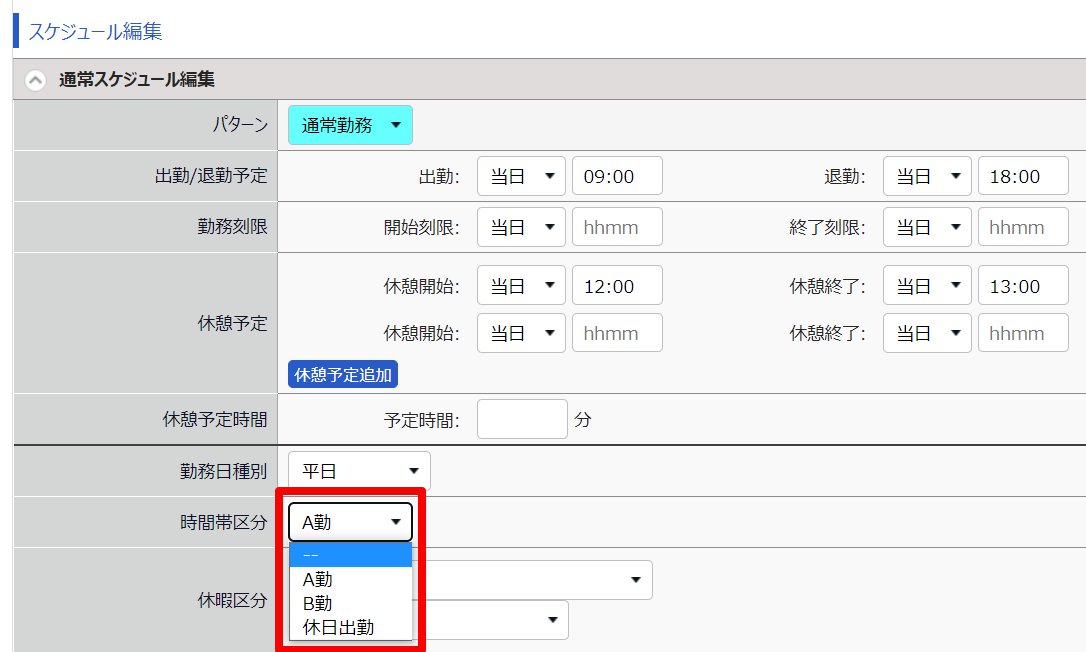Image resolution: width=1086 pixels, height=652 pixels.
Task: Collapse the 通常スケジュール編集 section with the chevron icon
Action: (x=35, y=80)
